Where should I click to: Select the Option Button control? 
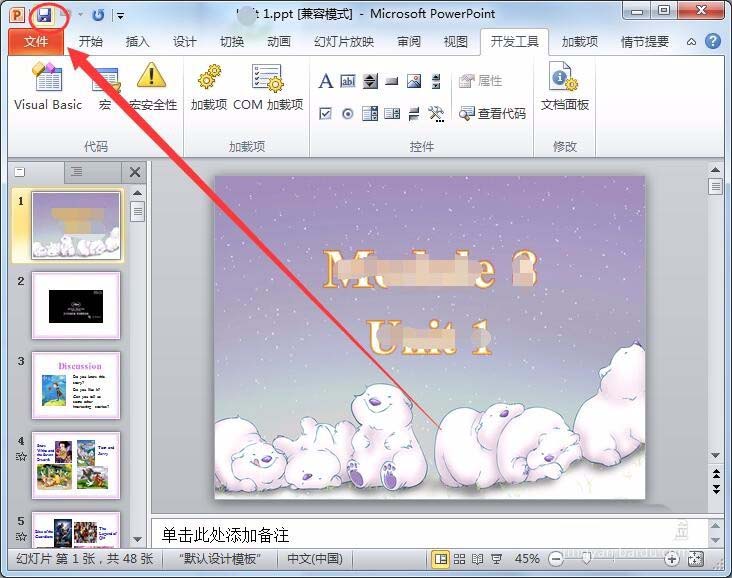[x=348, y=113]
